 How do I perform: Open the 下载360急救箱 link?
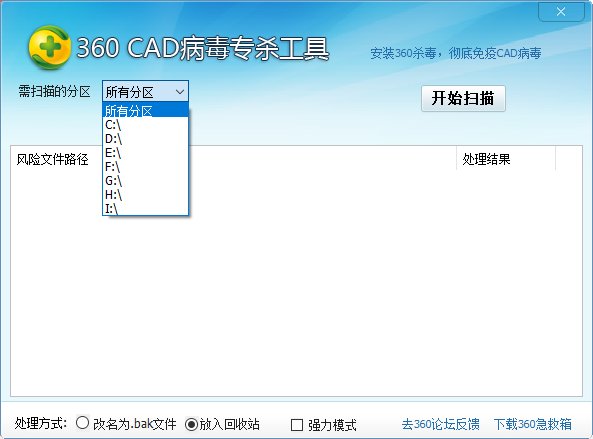[x=532, y=424]
